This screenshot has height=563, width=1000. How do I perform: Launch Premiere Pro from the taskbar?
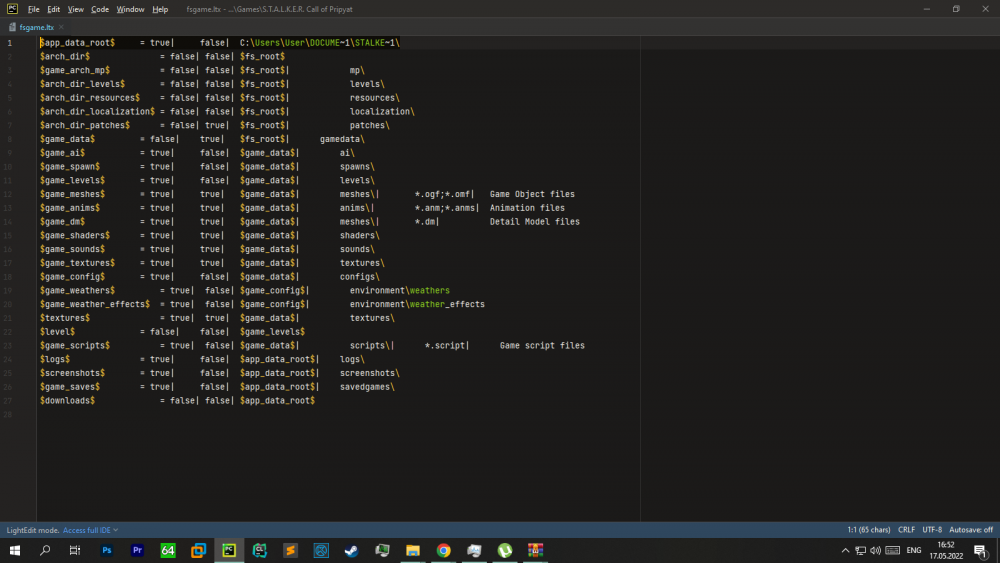coord(137,551)
